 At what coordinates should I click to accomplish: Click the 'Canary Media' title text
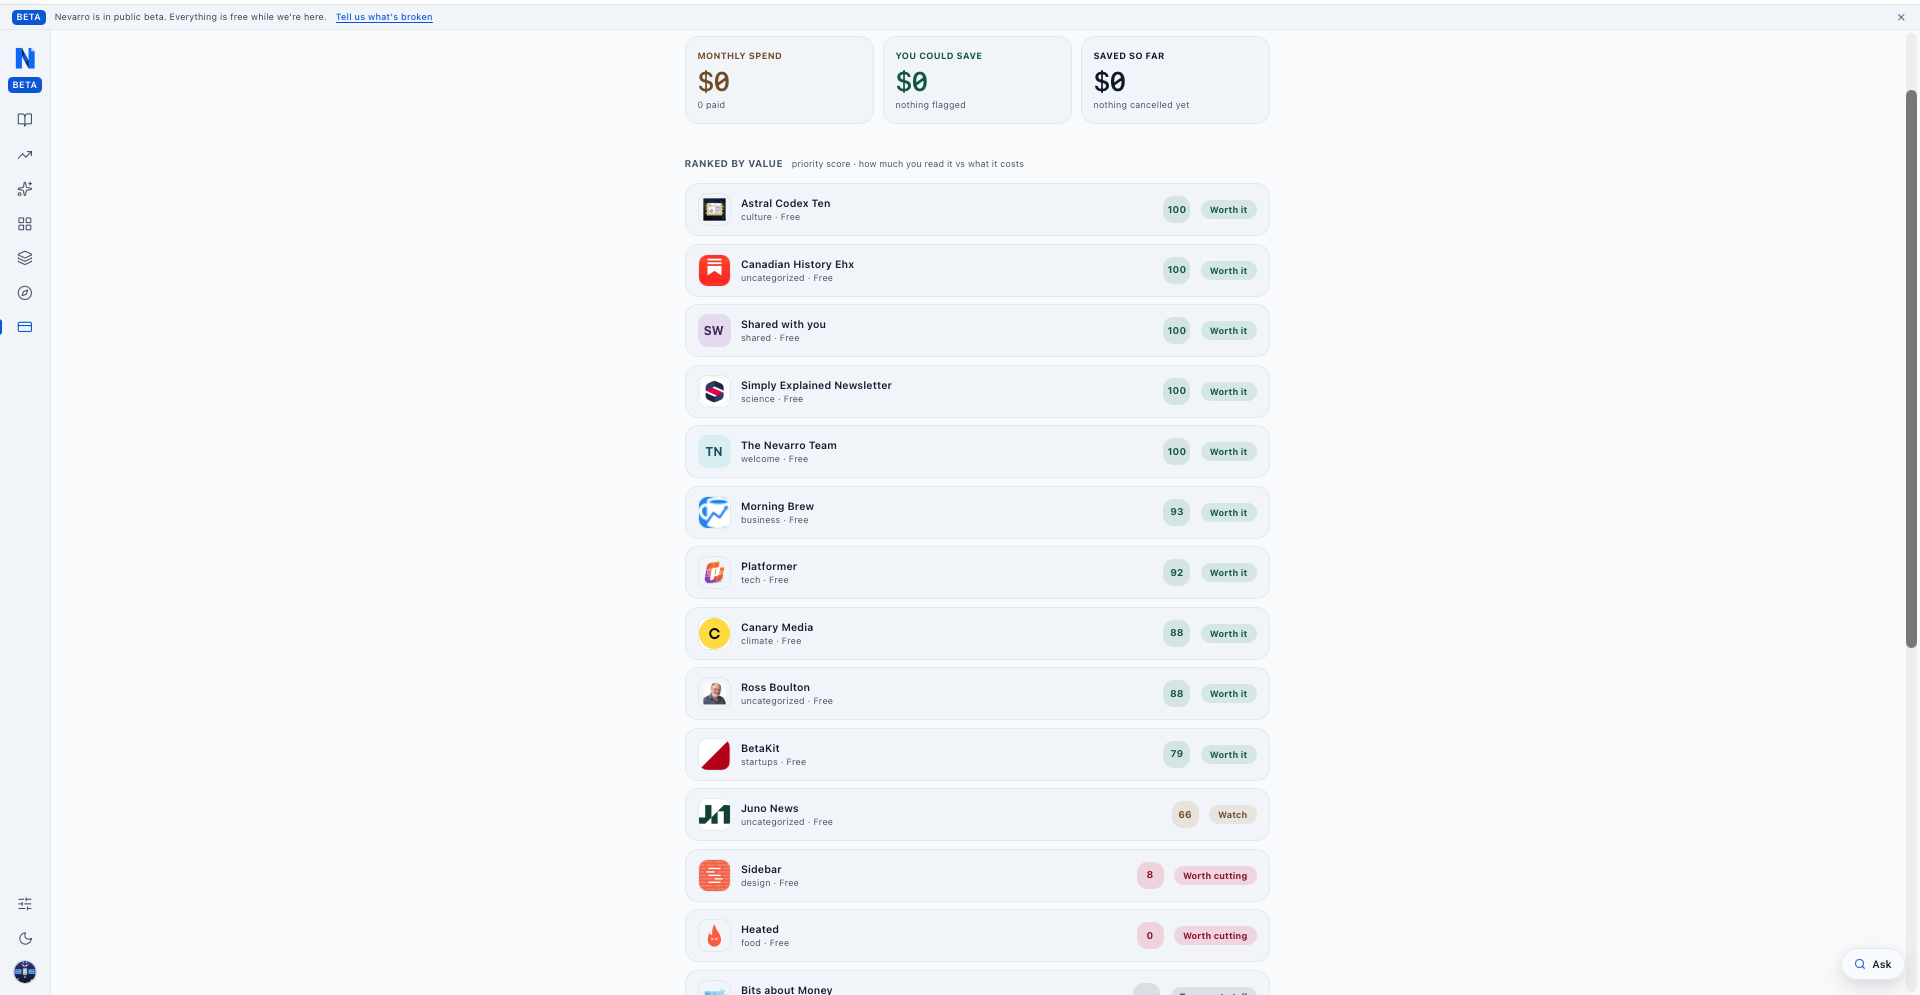777,627
